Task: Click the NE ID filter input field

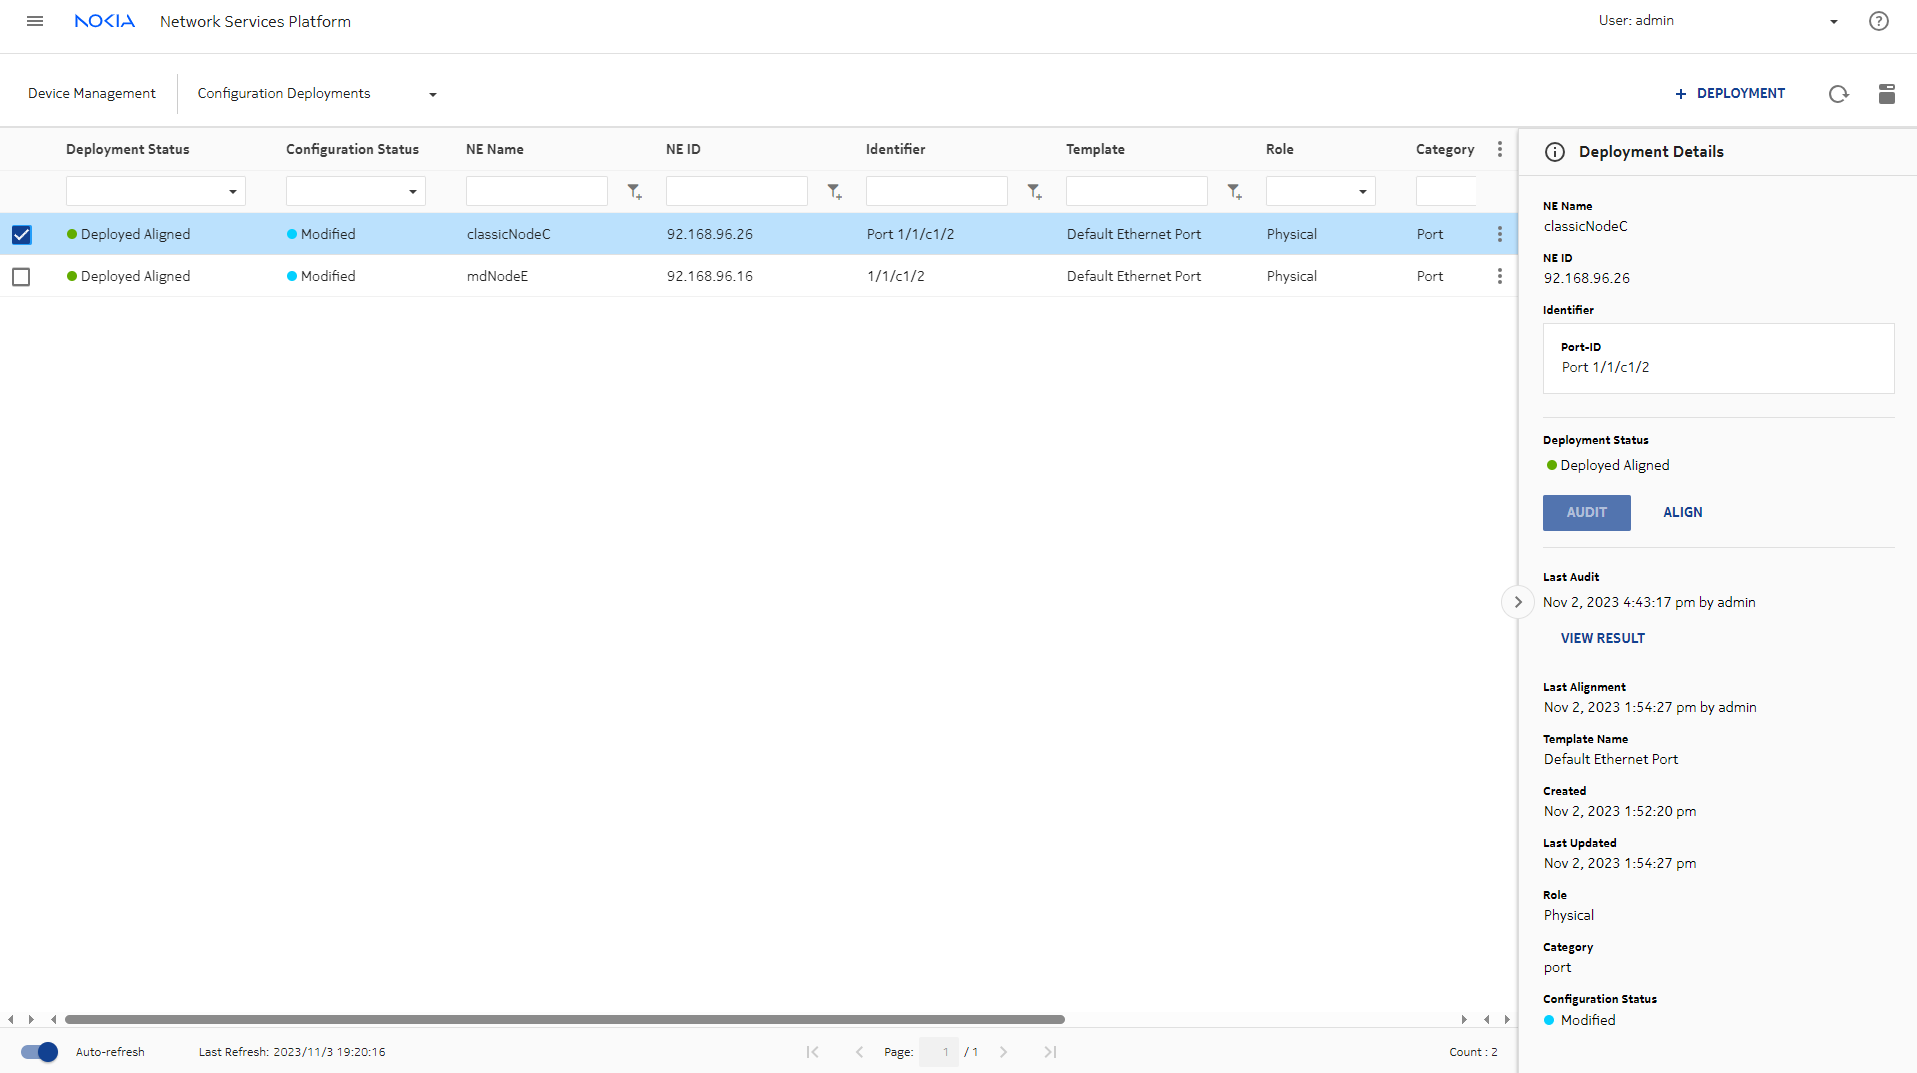Action: (736, 191)
